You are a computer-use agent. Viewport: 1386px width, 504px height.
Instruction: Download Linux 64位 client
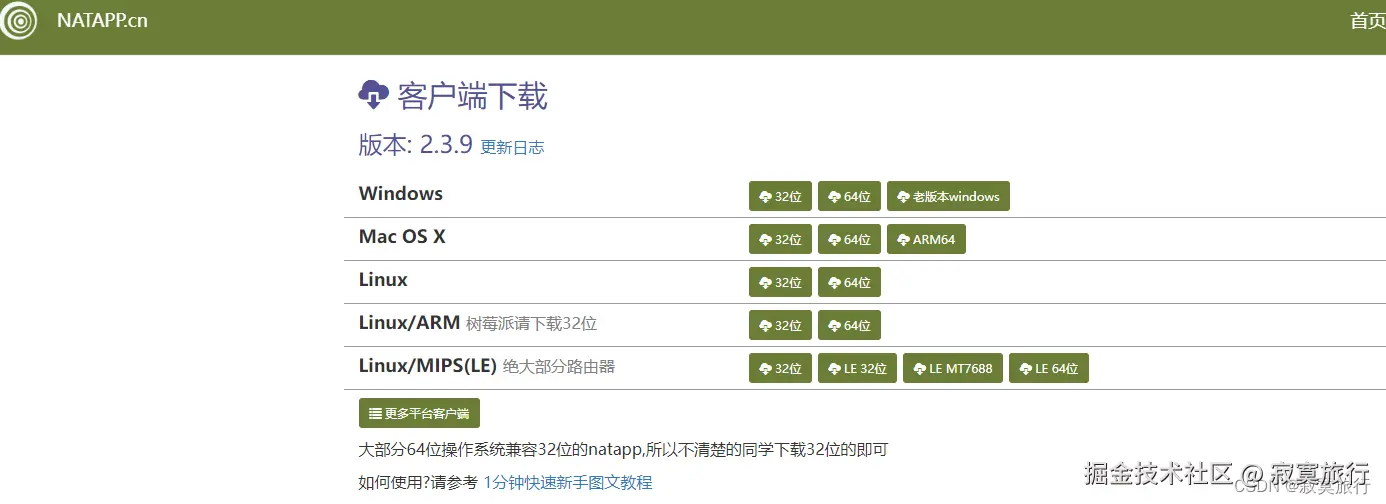[849, 282]
